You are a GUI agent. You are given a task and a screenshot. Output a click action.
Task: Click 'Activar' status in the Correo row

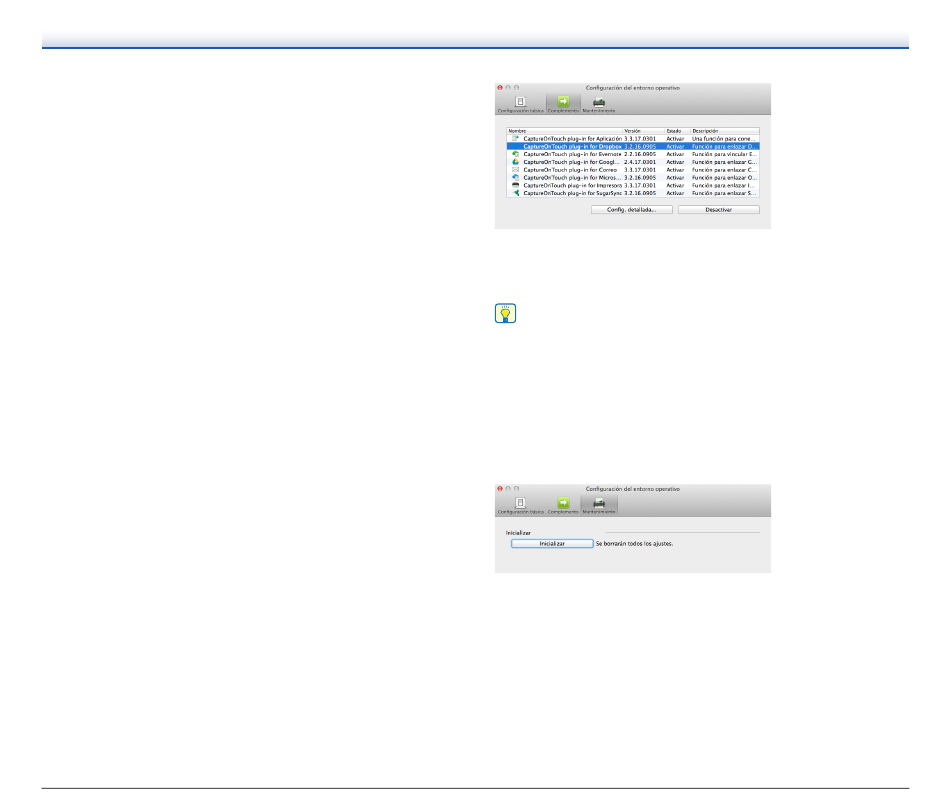click(x=675, y=170)
